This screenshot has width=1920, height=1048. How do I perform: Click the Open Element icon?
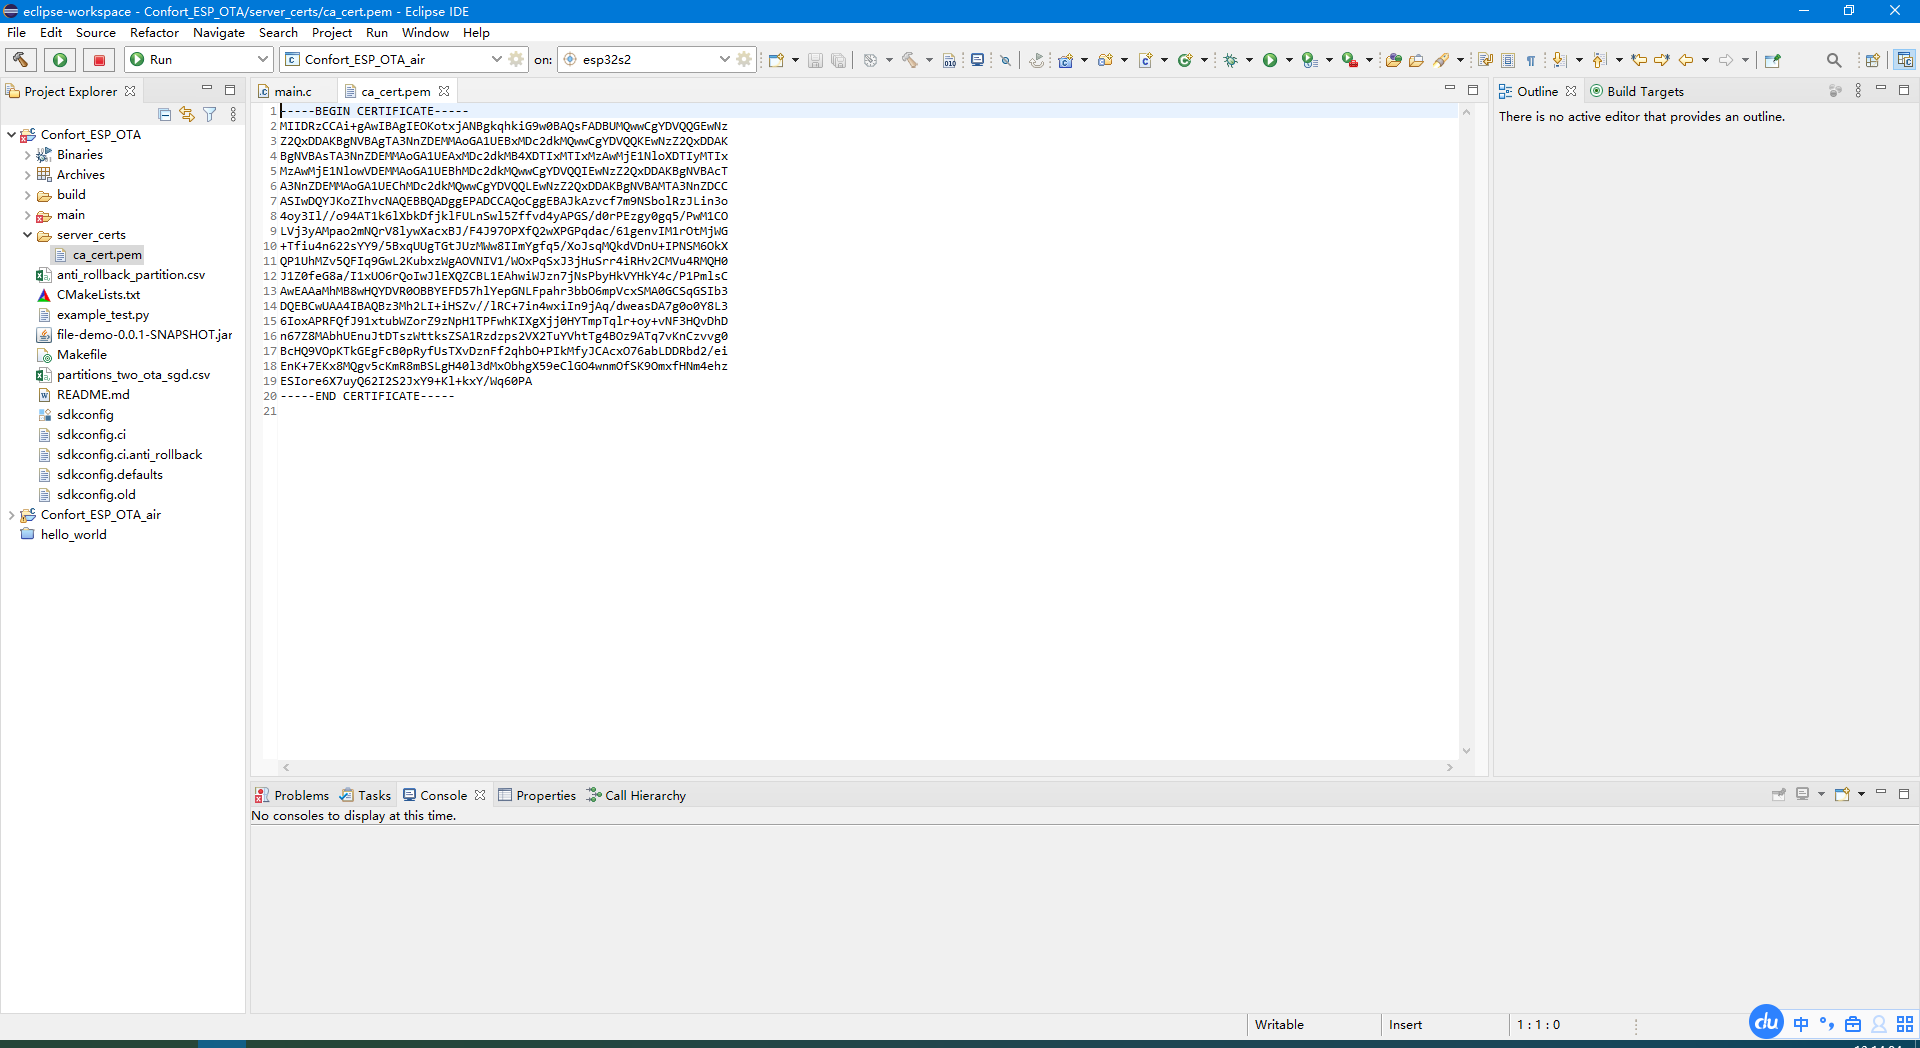pyautogui.click(x=1393, y=60)
